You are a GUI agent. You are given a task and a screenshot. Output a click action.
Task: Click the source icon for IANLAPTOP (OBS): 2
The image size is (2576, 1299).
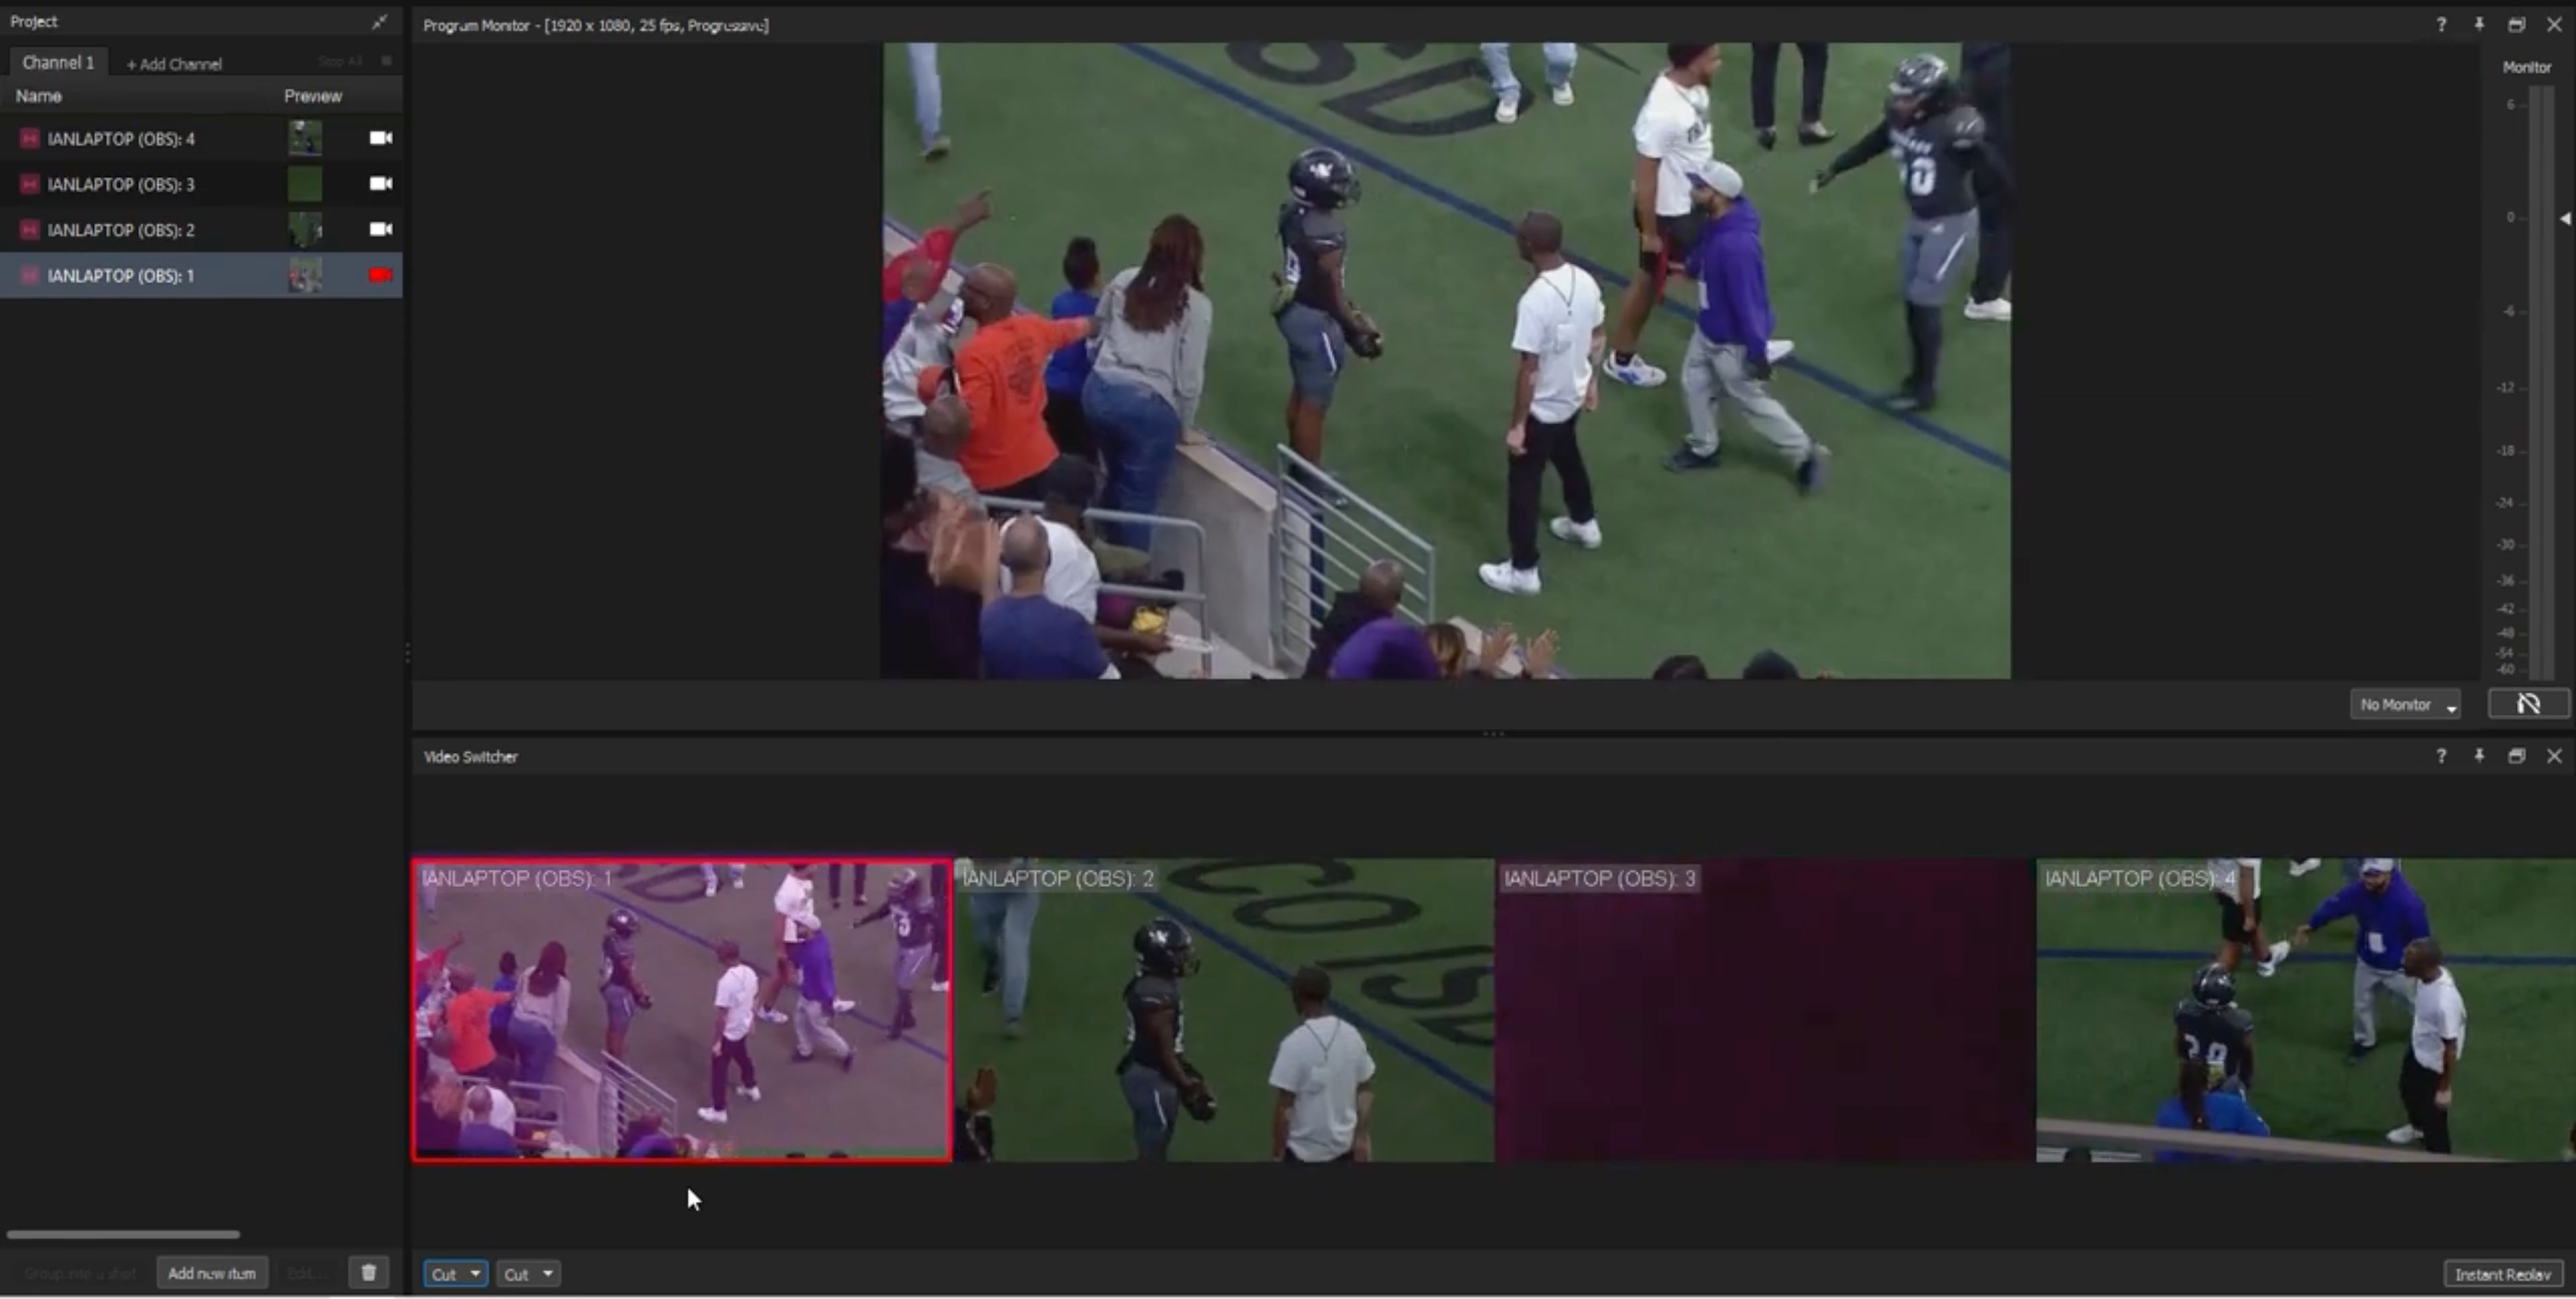(29, 230)
